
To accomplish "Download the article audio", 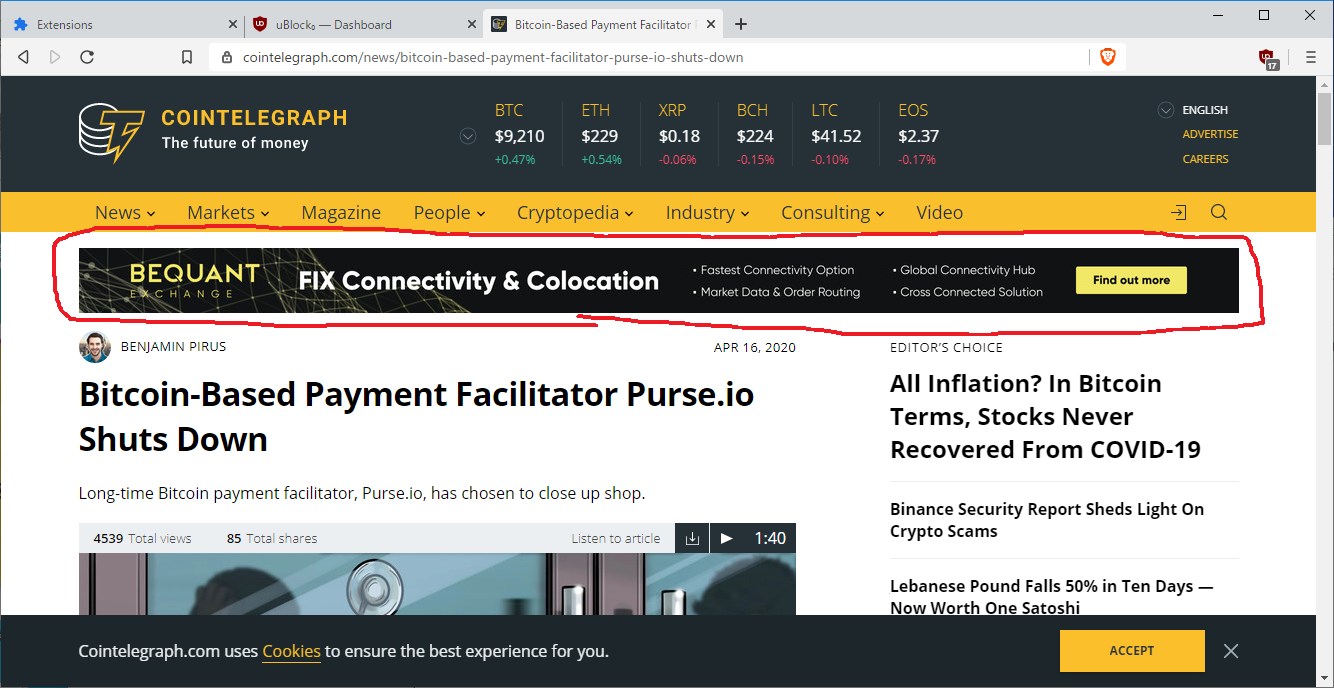I will [x=692, y=538].
